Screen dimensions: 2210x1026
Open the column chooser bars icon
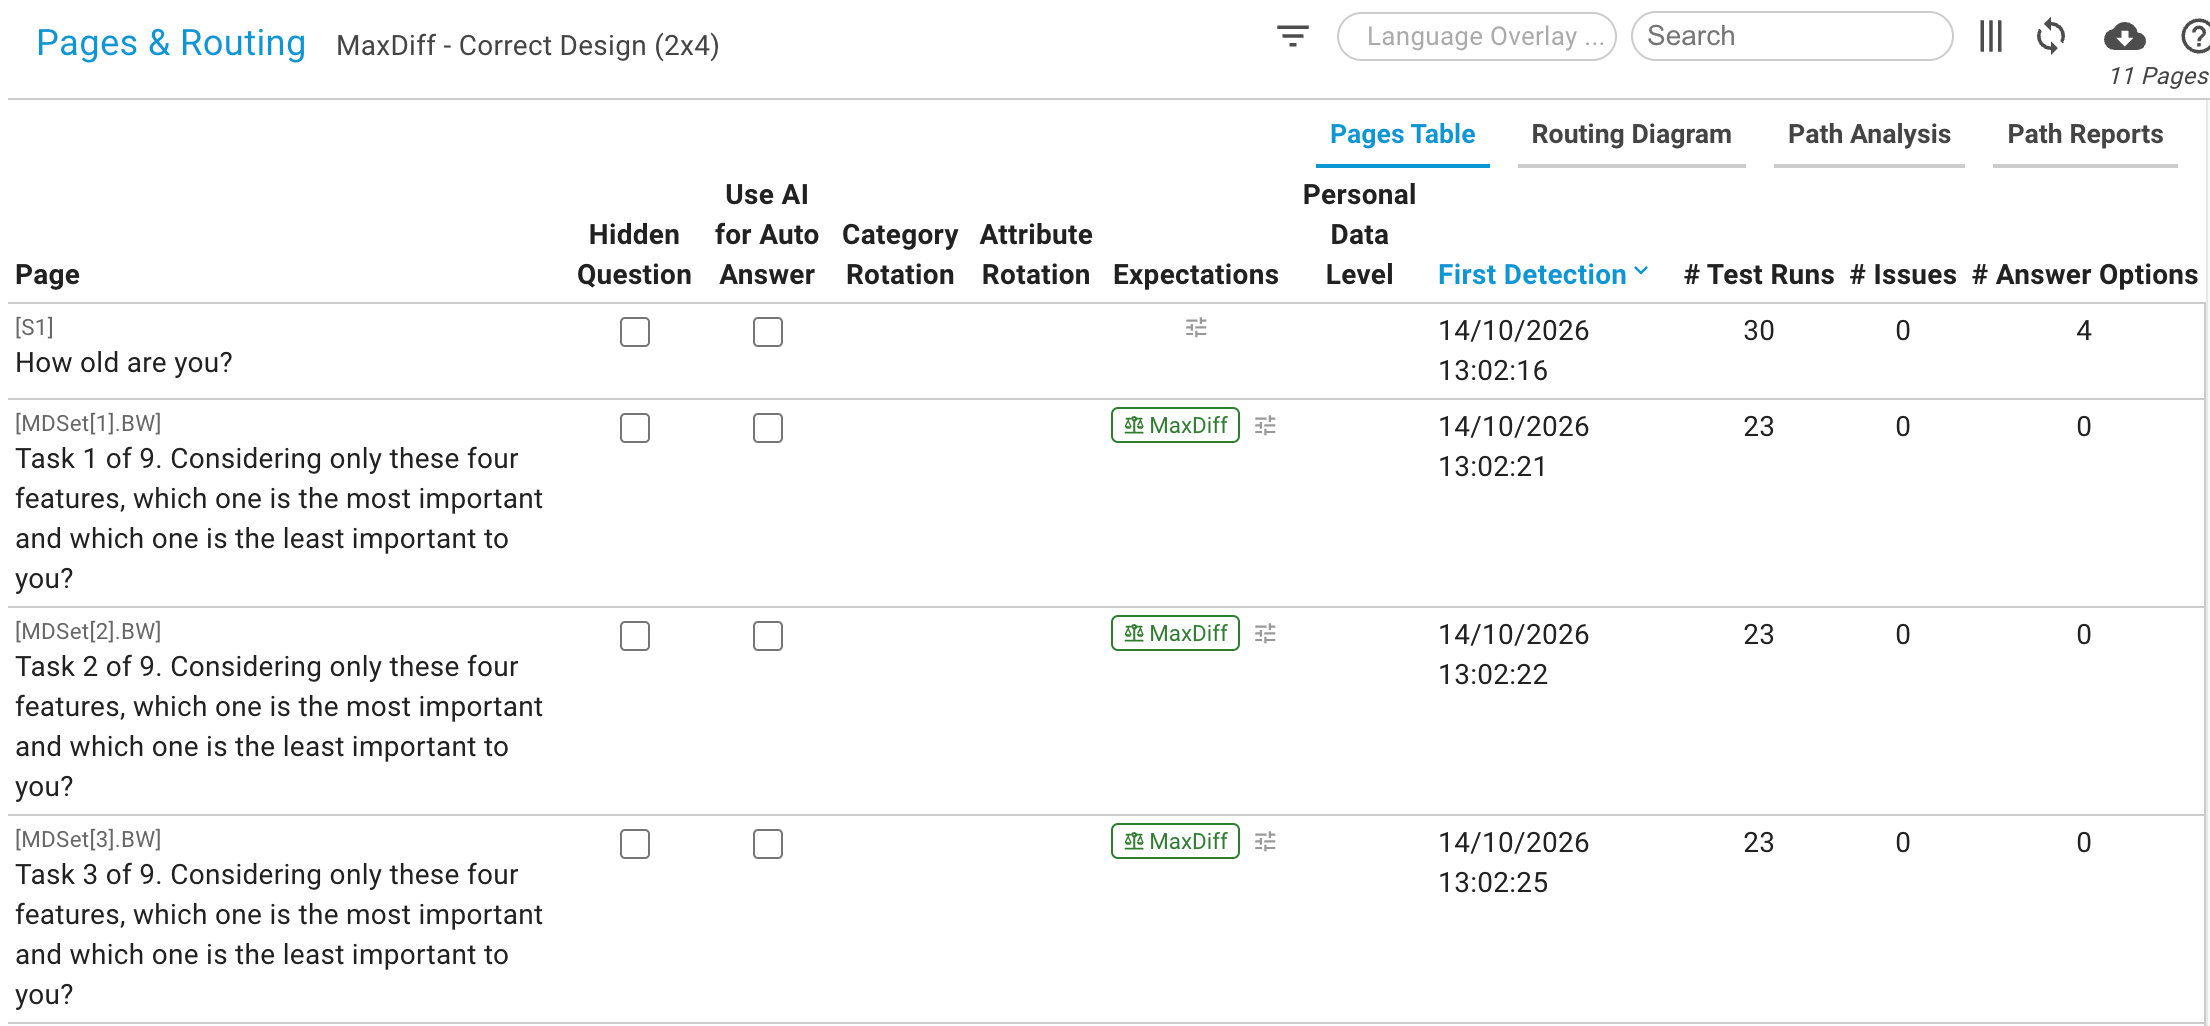pos(1990,37)
